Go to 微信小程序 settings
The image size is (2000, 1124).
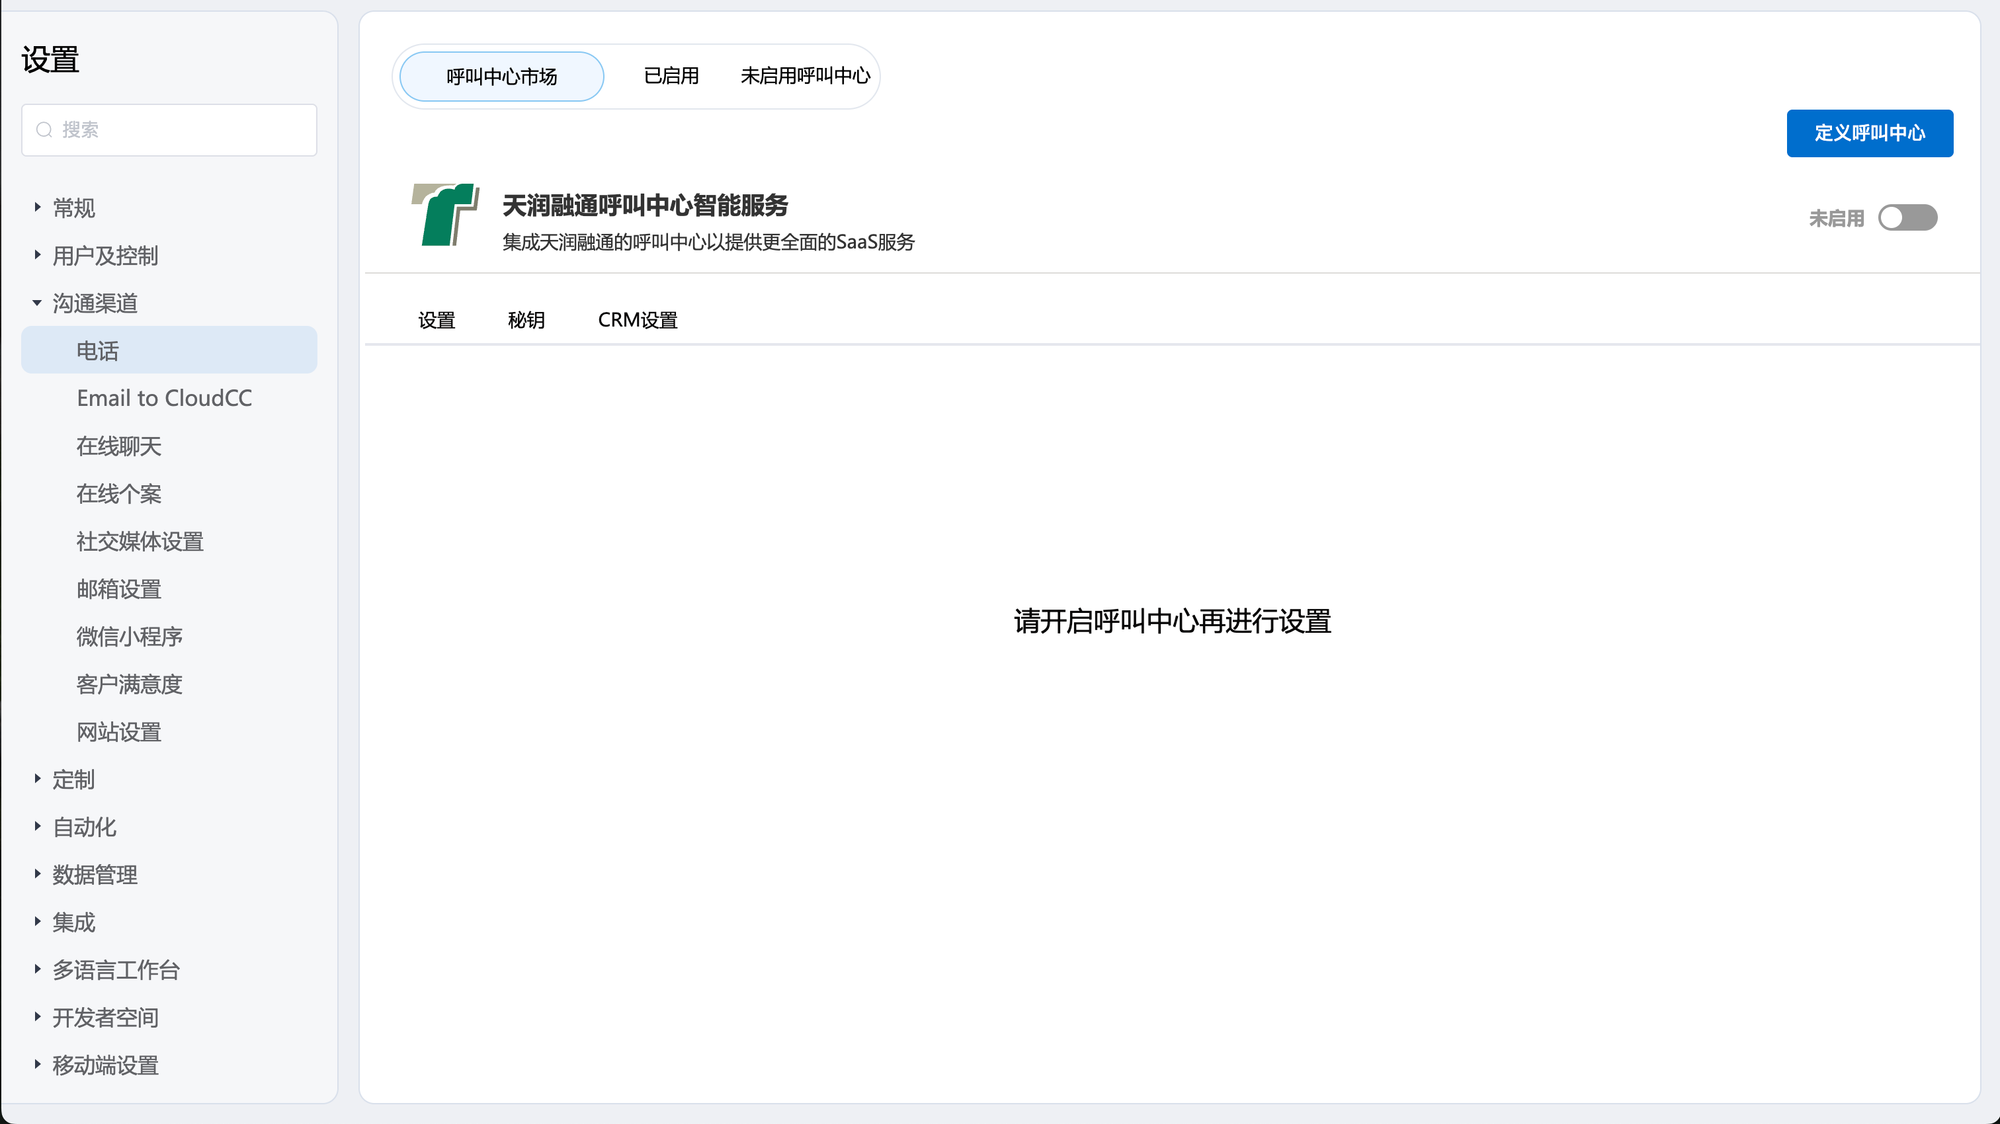tap(129, 637)
